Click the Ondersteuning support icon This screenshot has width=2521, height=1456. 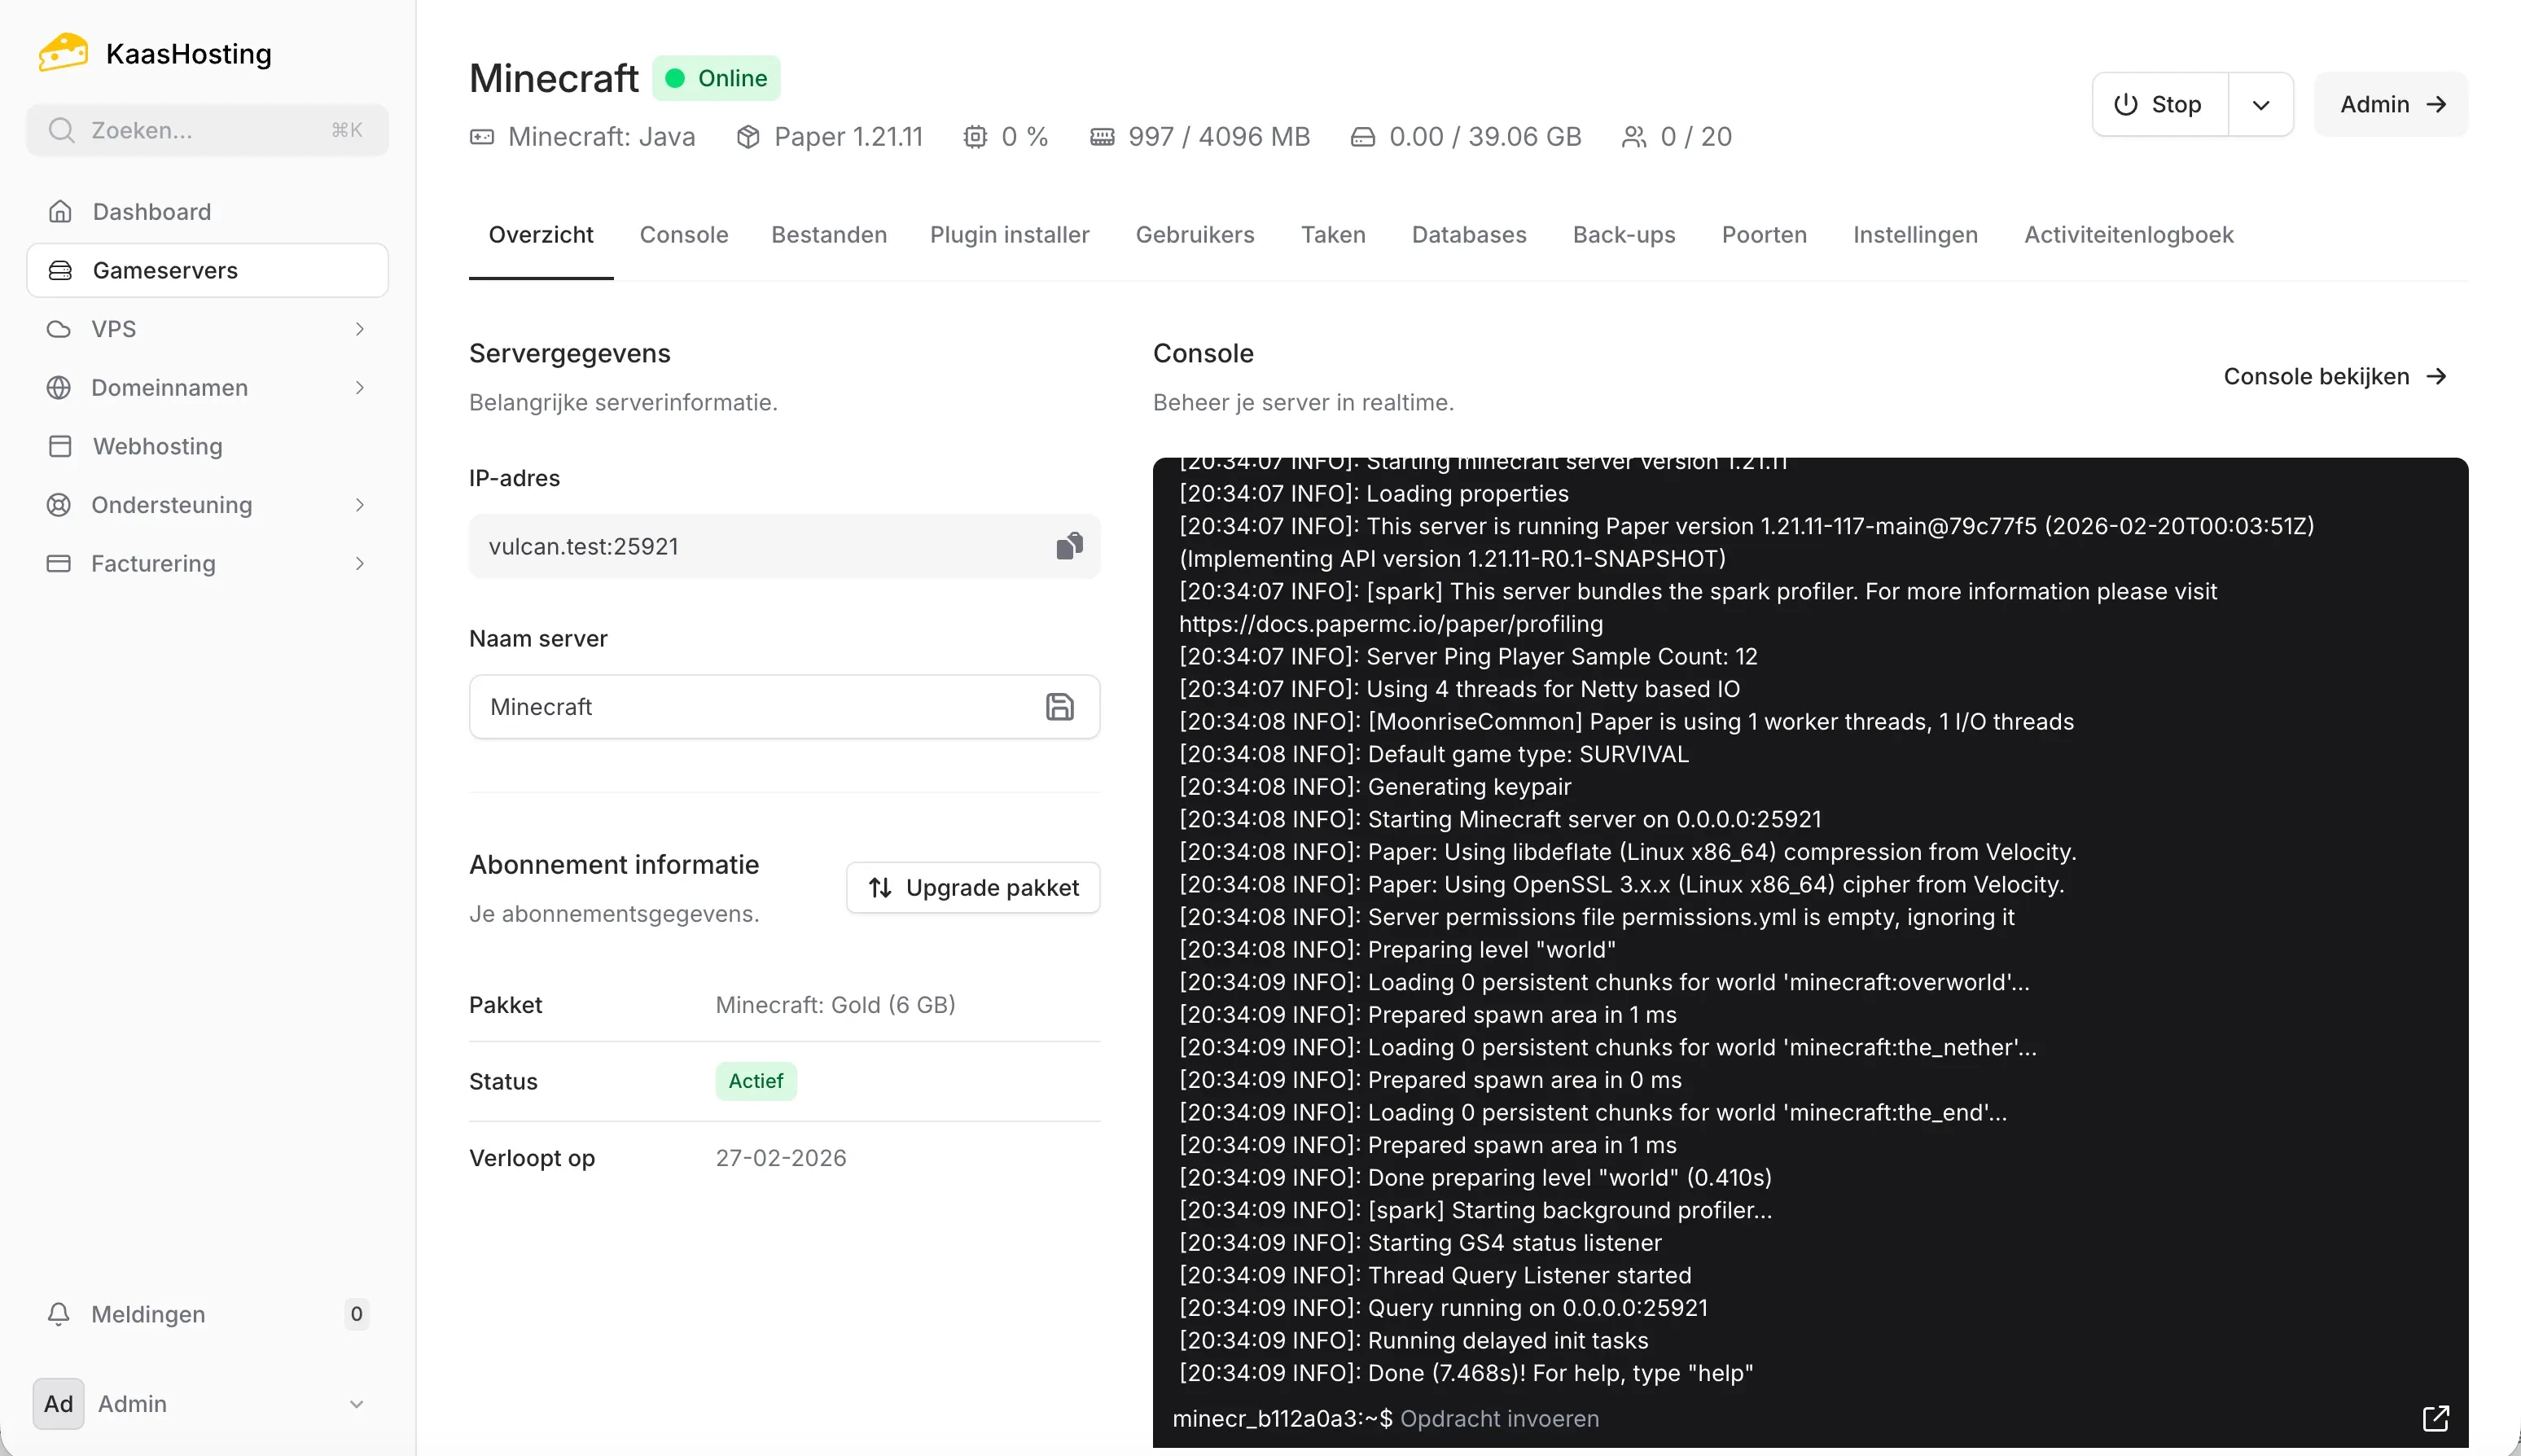click(60, 504)
